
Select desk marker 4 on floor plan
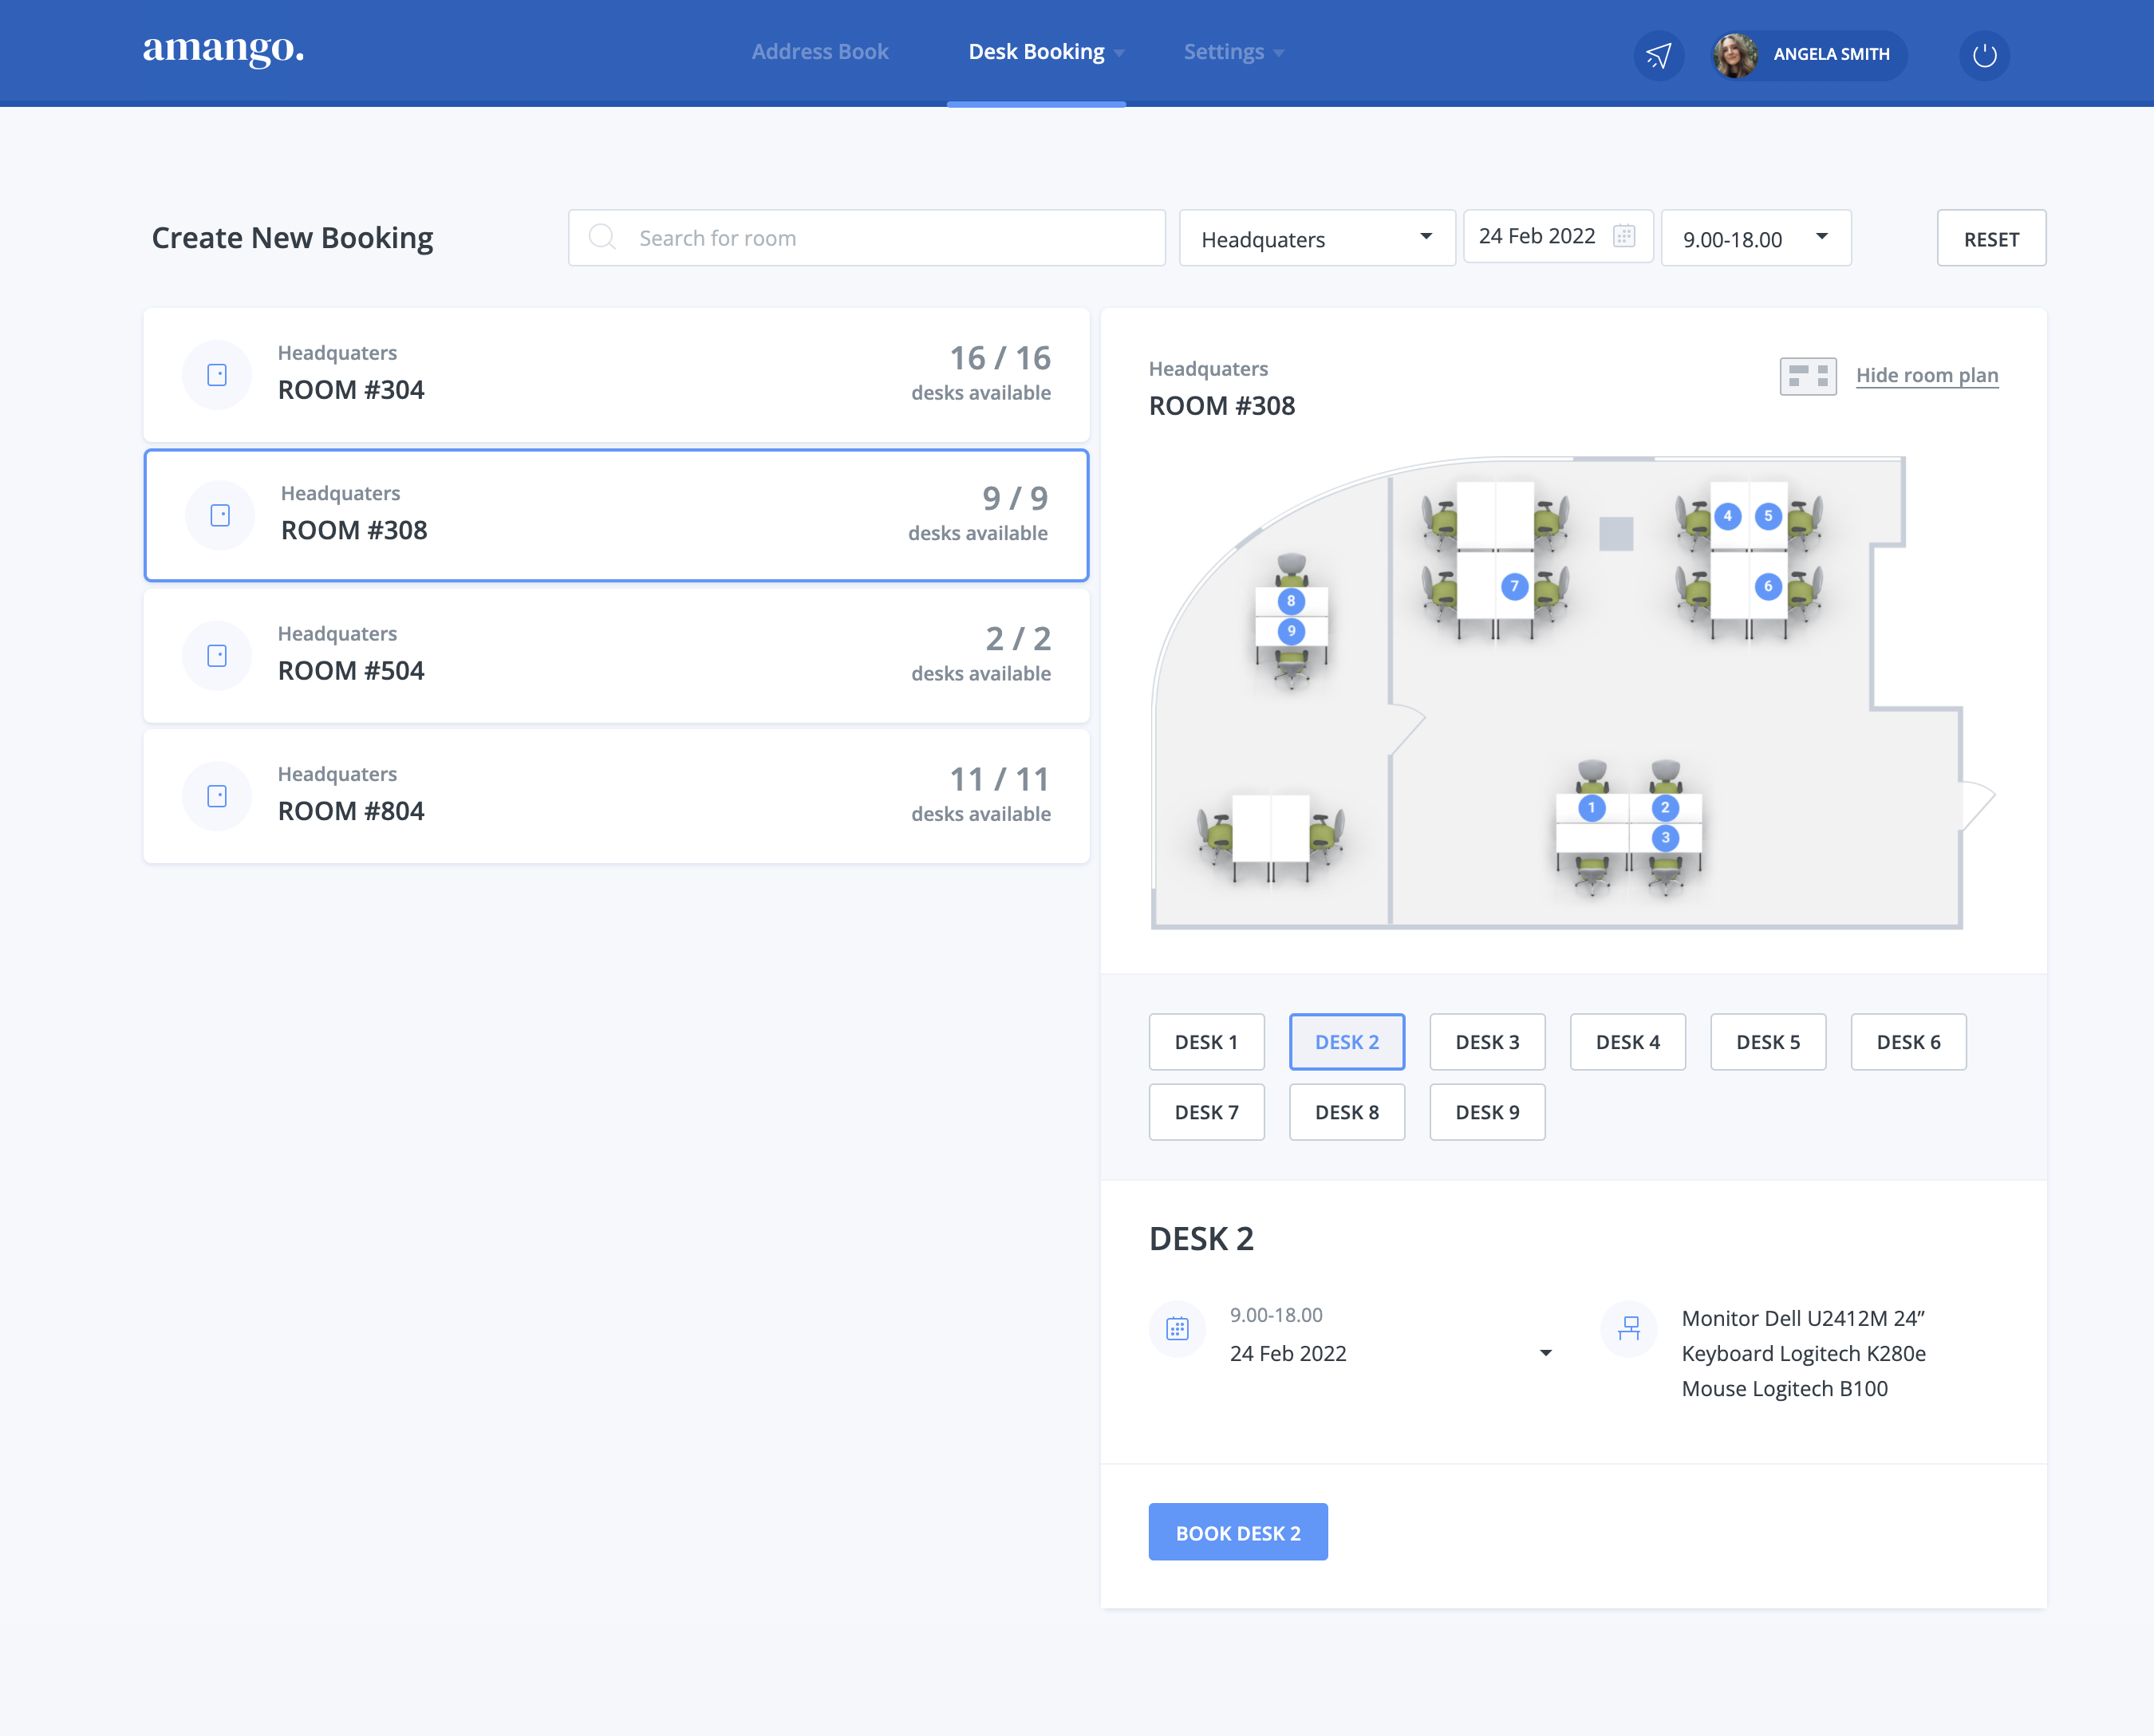[1727, 517]
